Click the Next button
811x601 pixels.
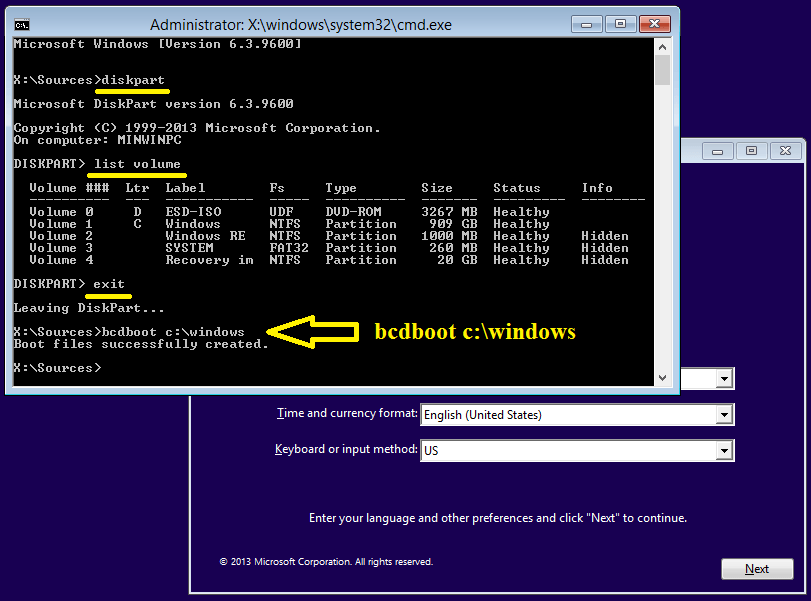(x=757, y=568)
